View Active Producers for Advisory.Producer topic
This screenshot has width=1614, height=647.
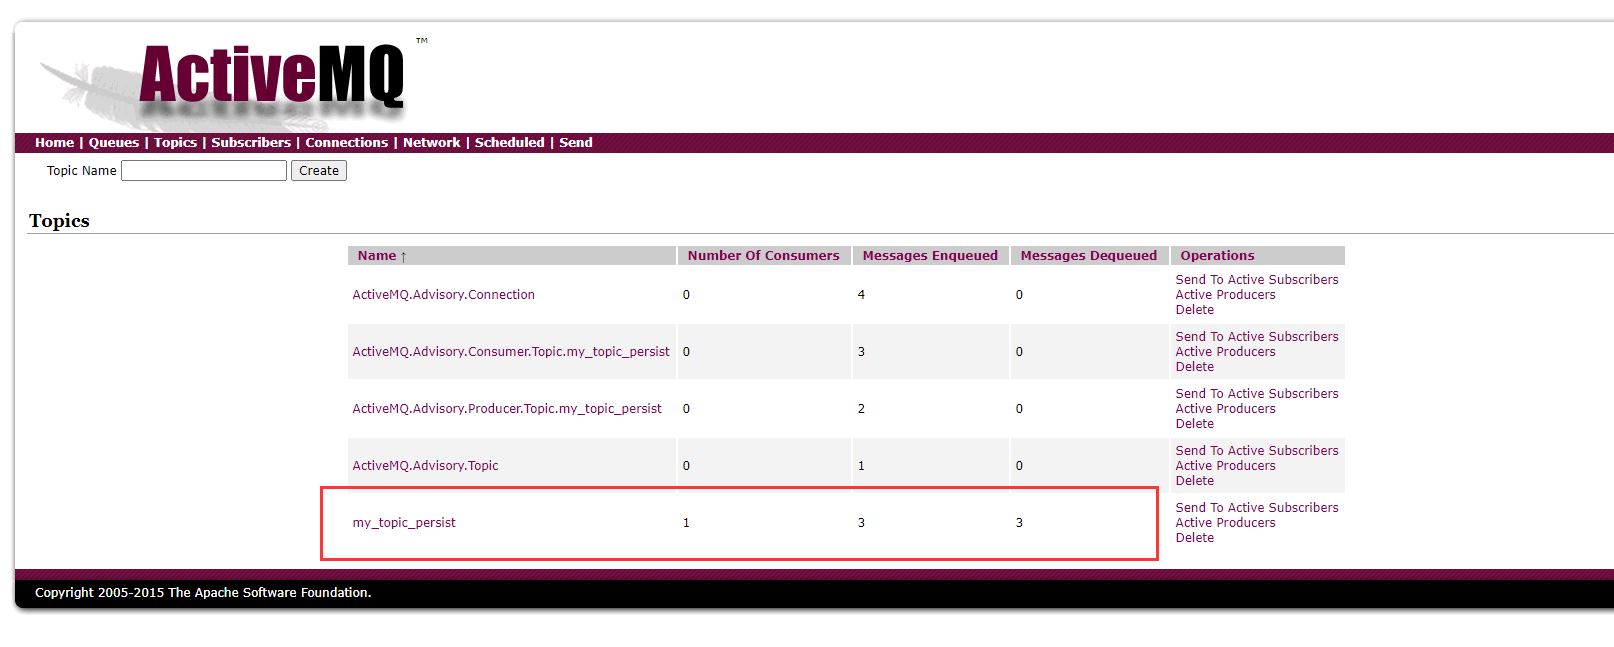coord(1226,409)
